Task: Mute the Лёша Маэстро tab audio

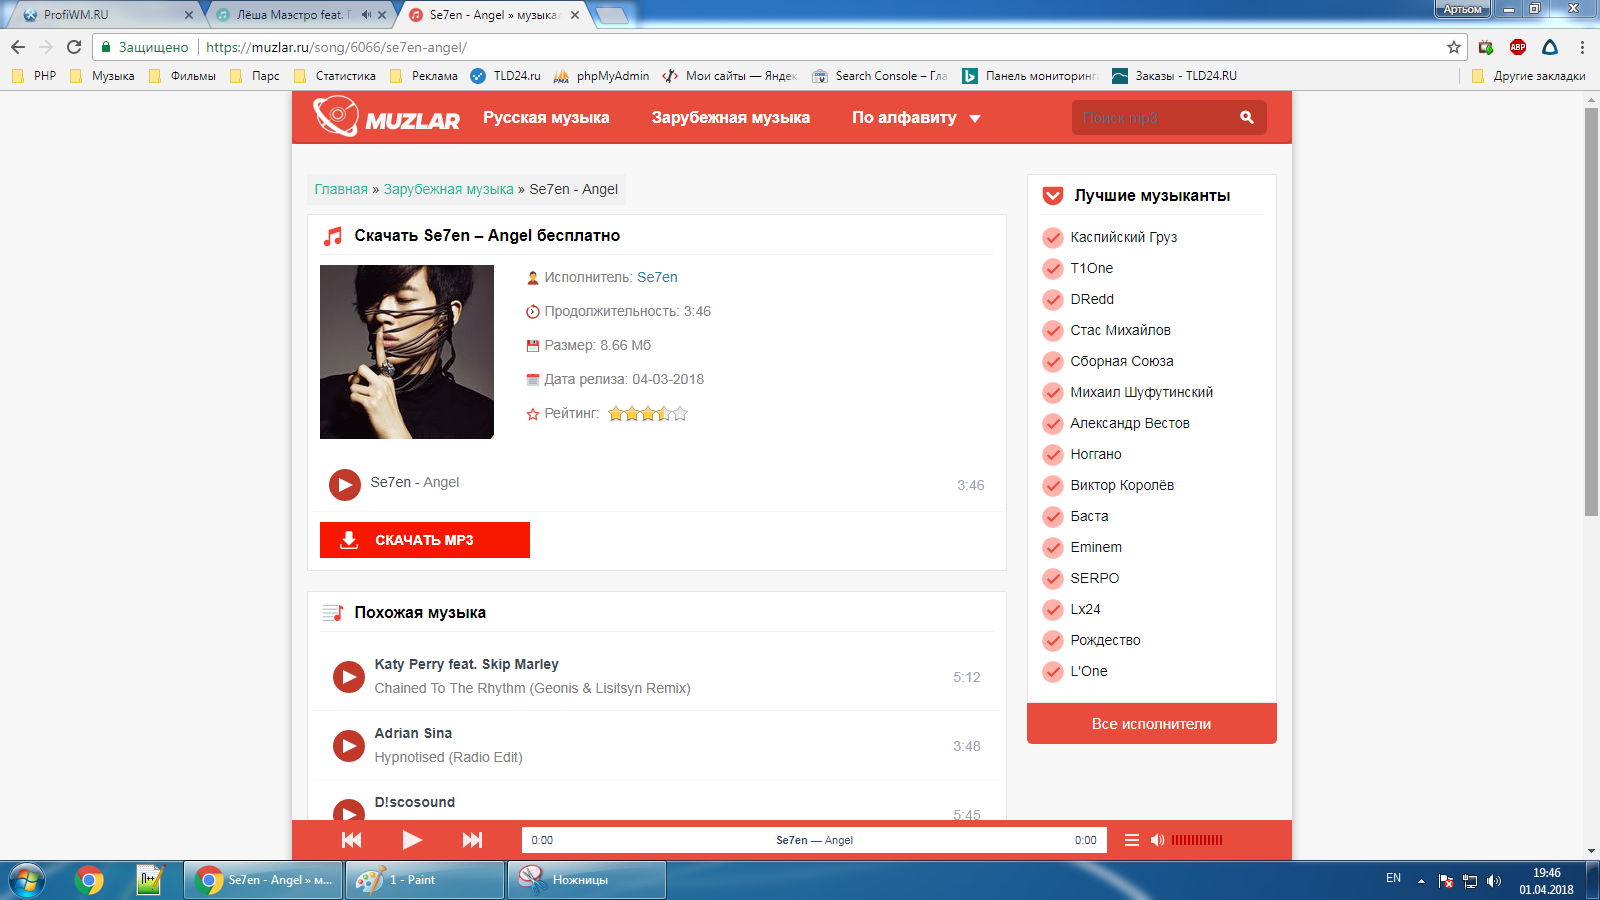Action: pos(366,15)
